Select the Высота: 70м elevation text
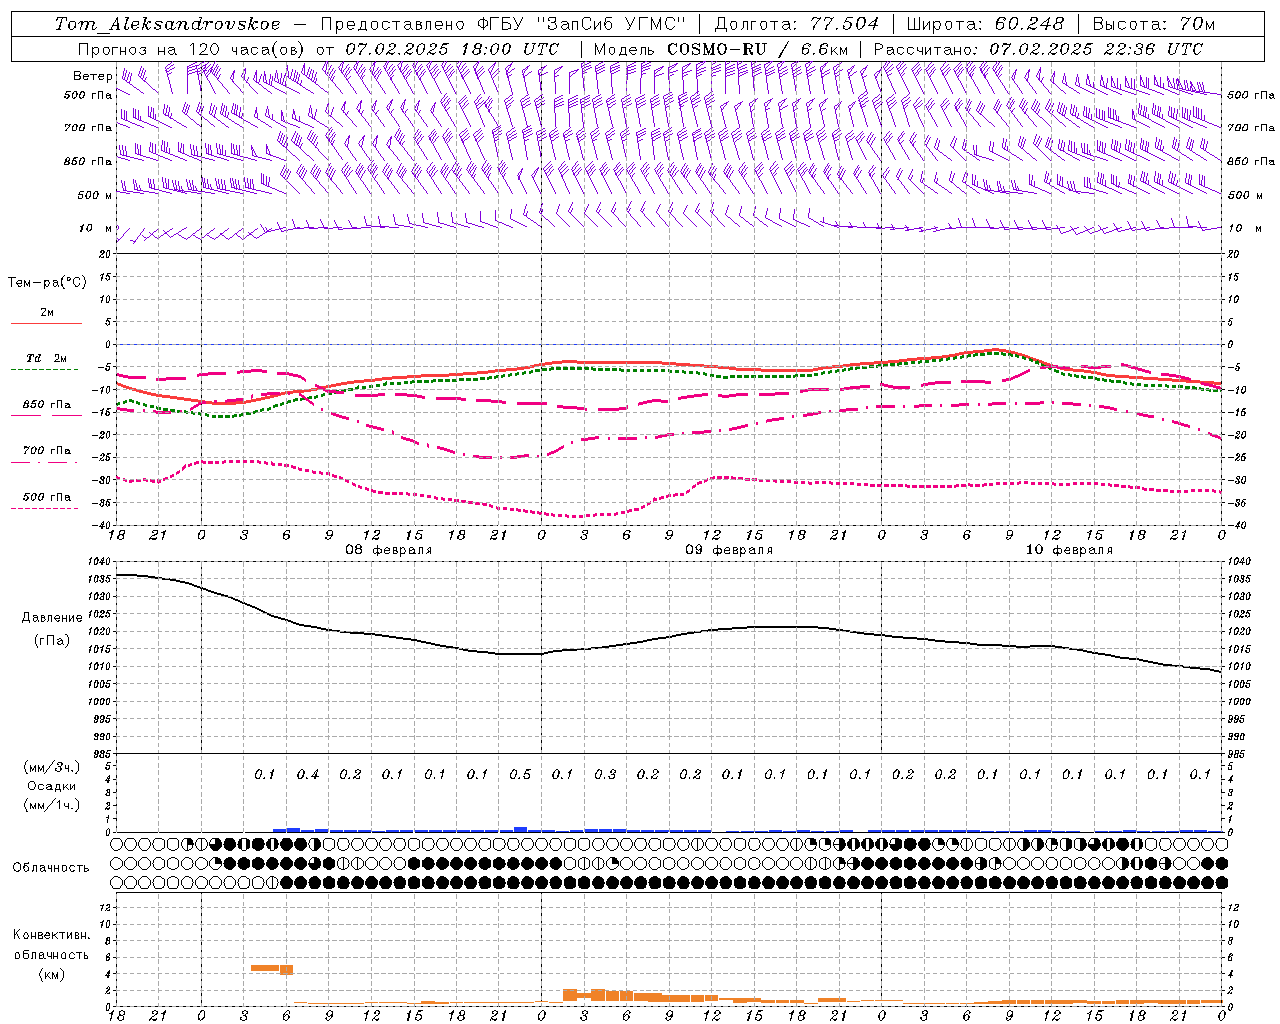The width and height of the screenshot is (1280, 1024). pos(1153,24)
